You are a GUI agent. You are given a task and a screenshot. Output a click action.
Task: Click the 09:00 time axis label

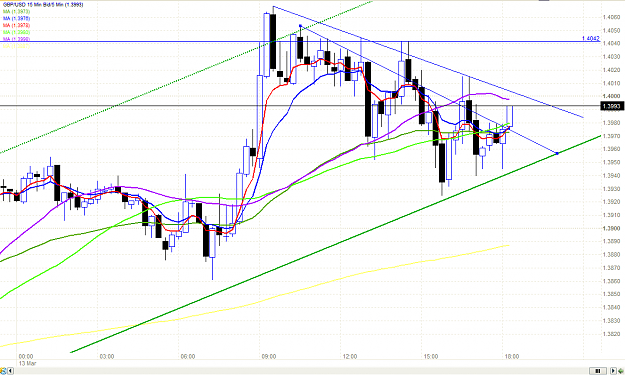(x=269, y=356)
